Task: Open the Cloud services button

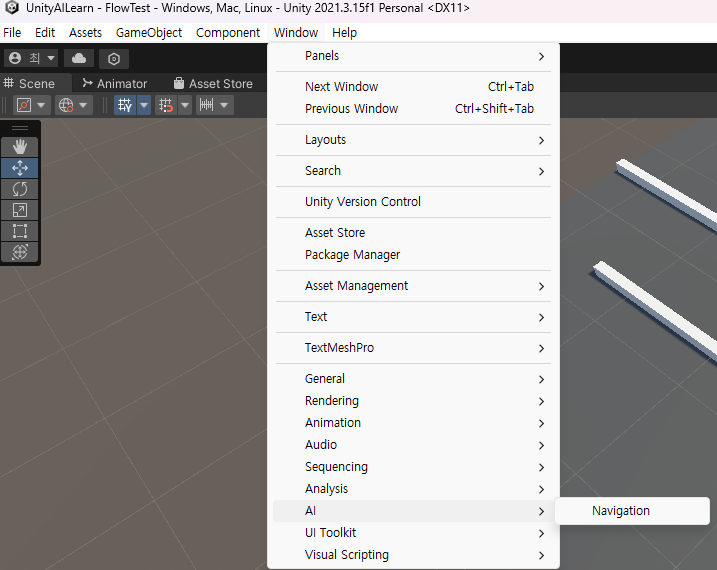Action: click(x=79, y=59)
